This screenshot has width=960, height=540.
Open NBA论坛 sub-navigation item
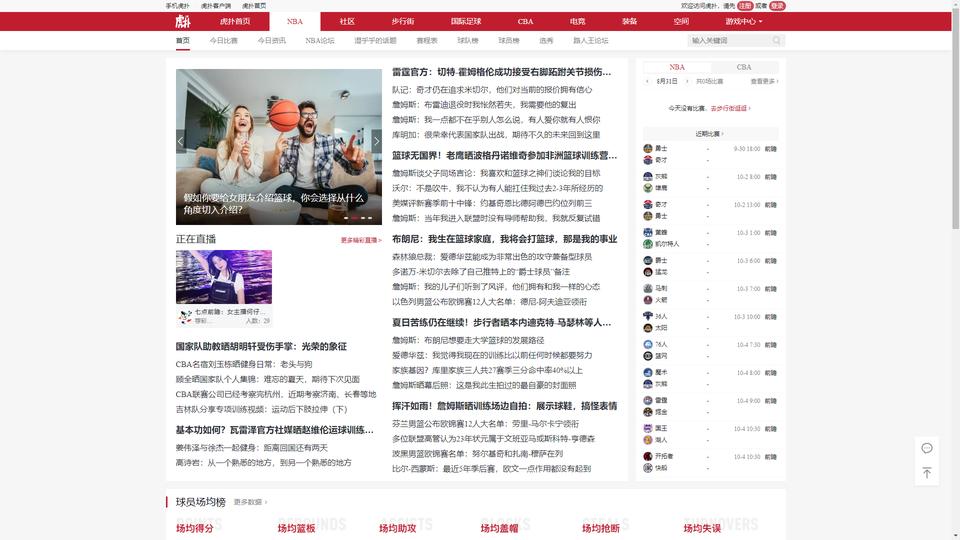[x=320, y=40]
